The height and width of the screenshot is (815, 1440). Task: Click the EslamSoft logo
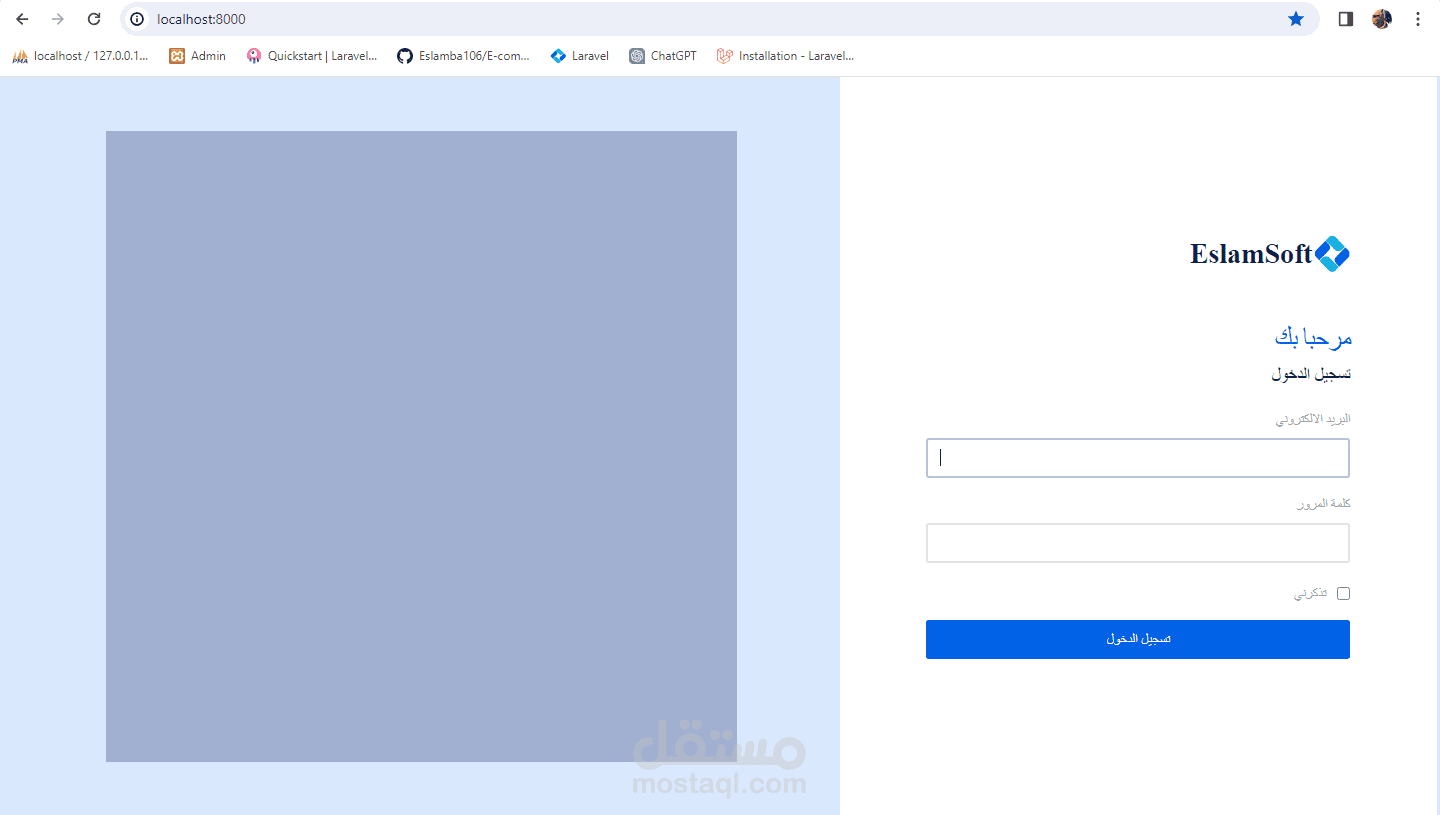pyautogui.click(x=1270, y=254)
